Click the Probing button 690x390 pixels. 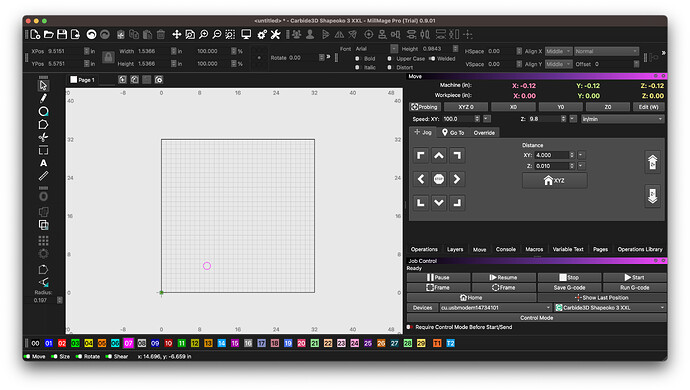click(425, 107)
